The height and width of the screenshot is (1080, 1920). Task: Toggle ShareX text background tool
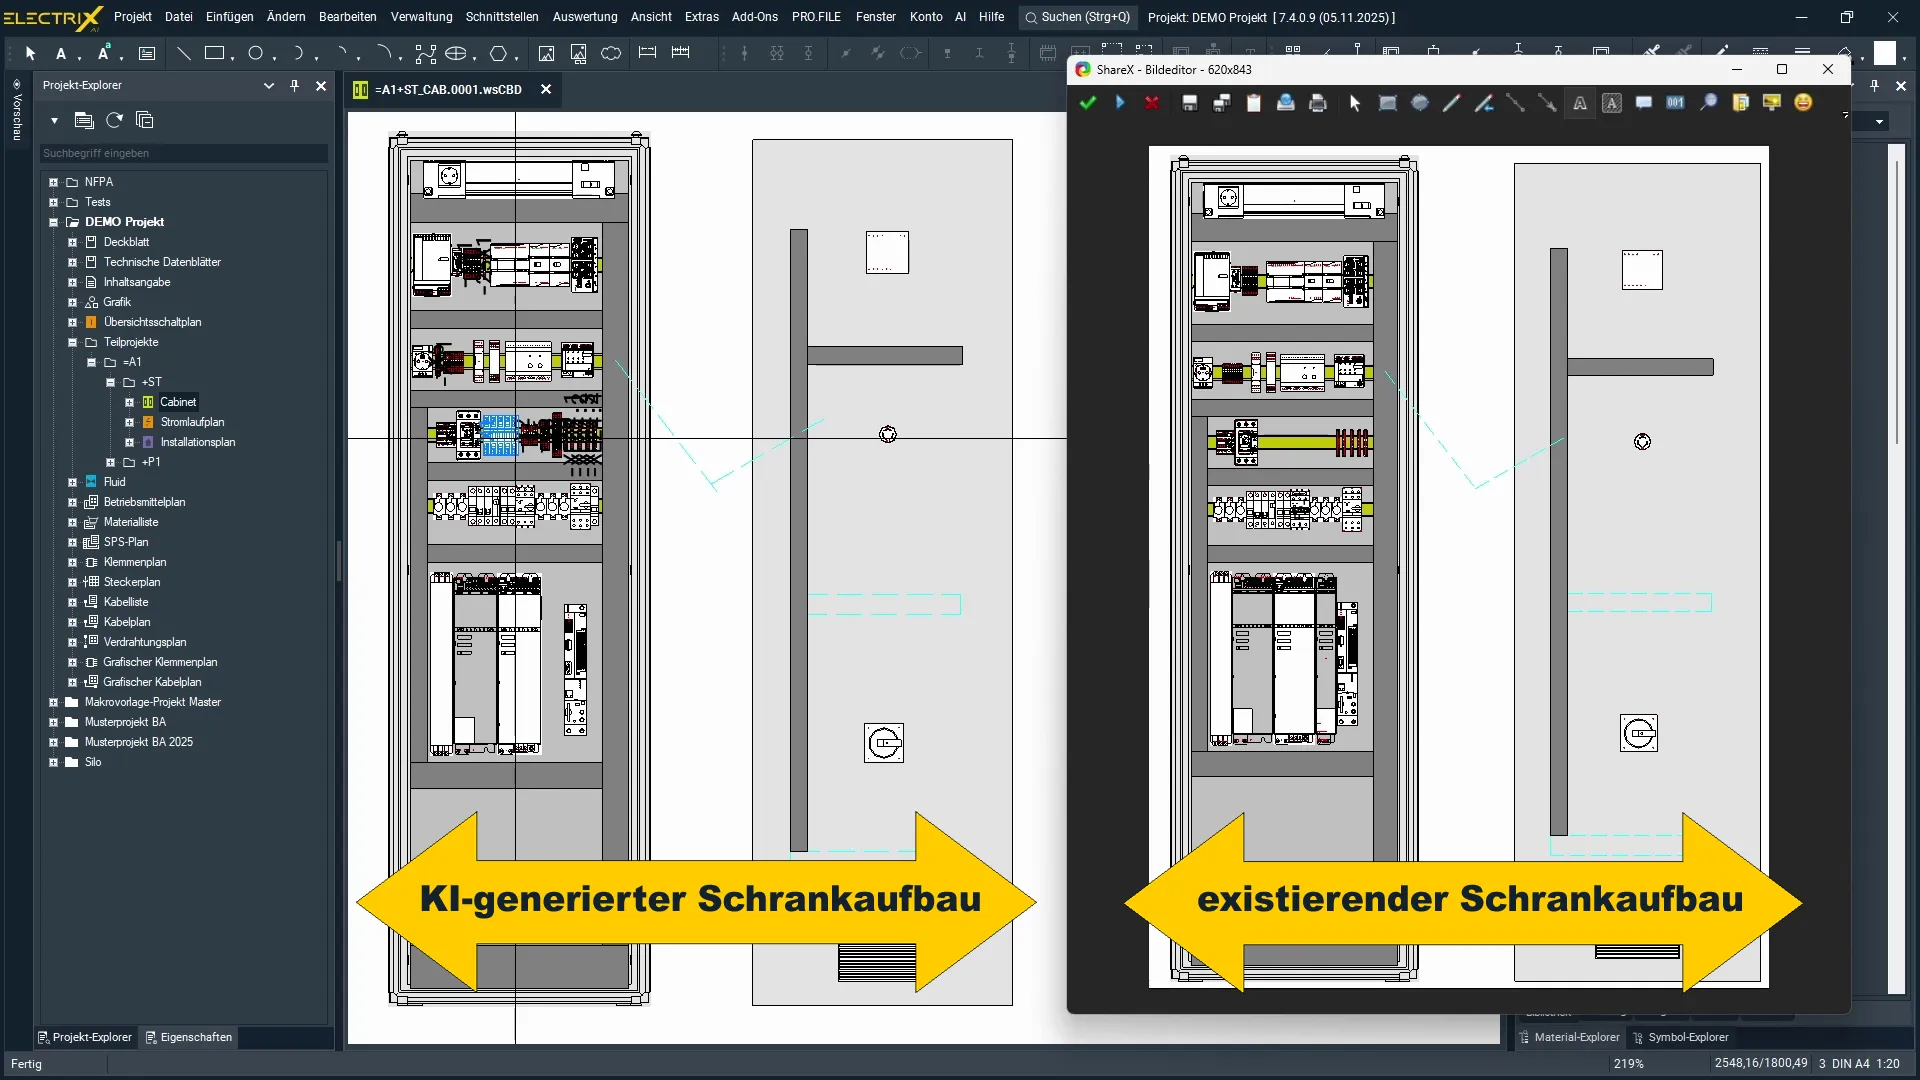pyautogui.click(x=1612, y=102)
